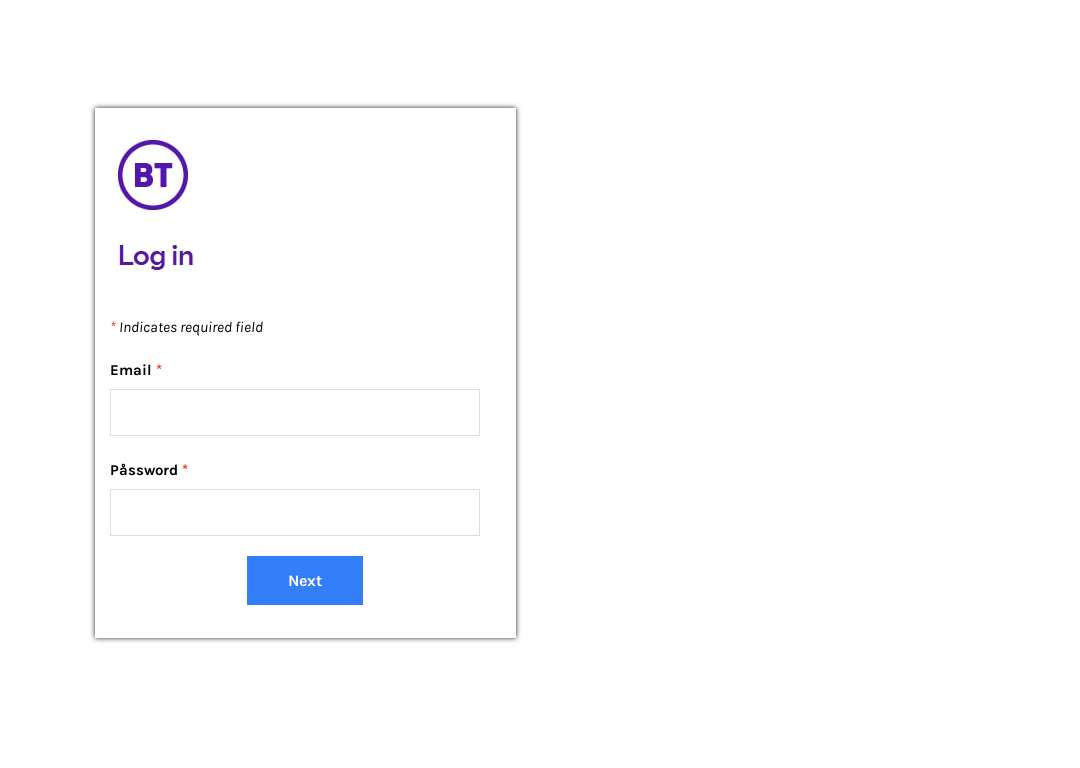Place cursor in field under Email label
1080x768 pixels.
point(295,413)
